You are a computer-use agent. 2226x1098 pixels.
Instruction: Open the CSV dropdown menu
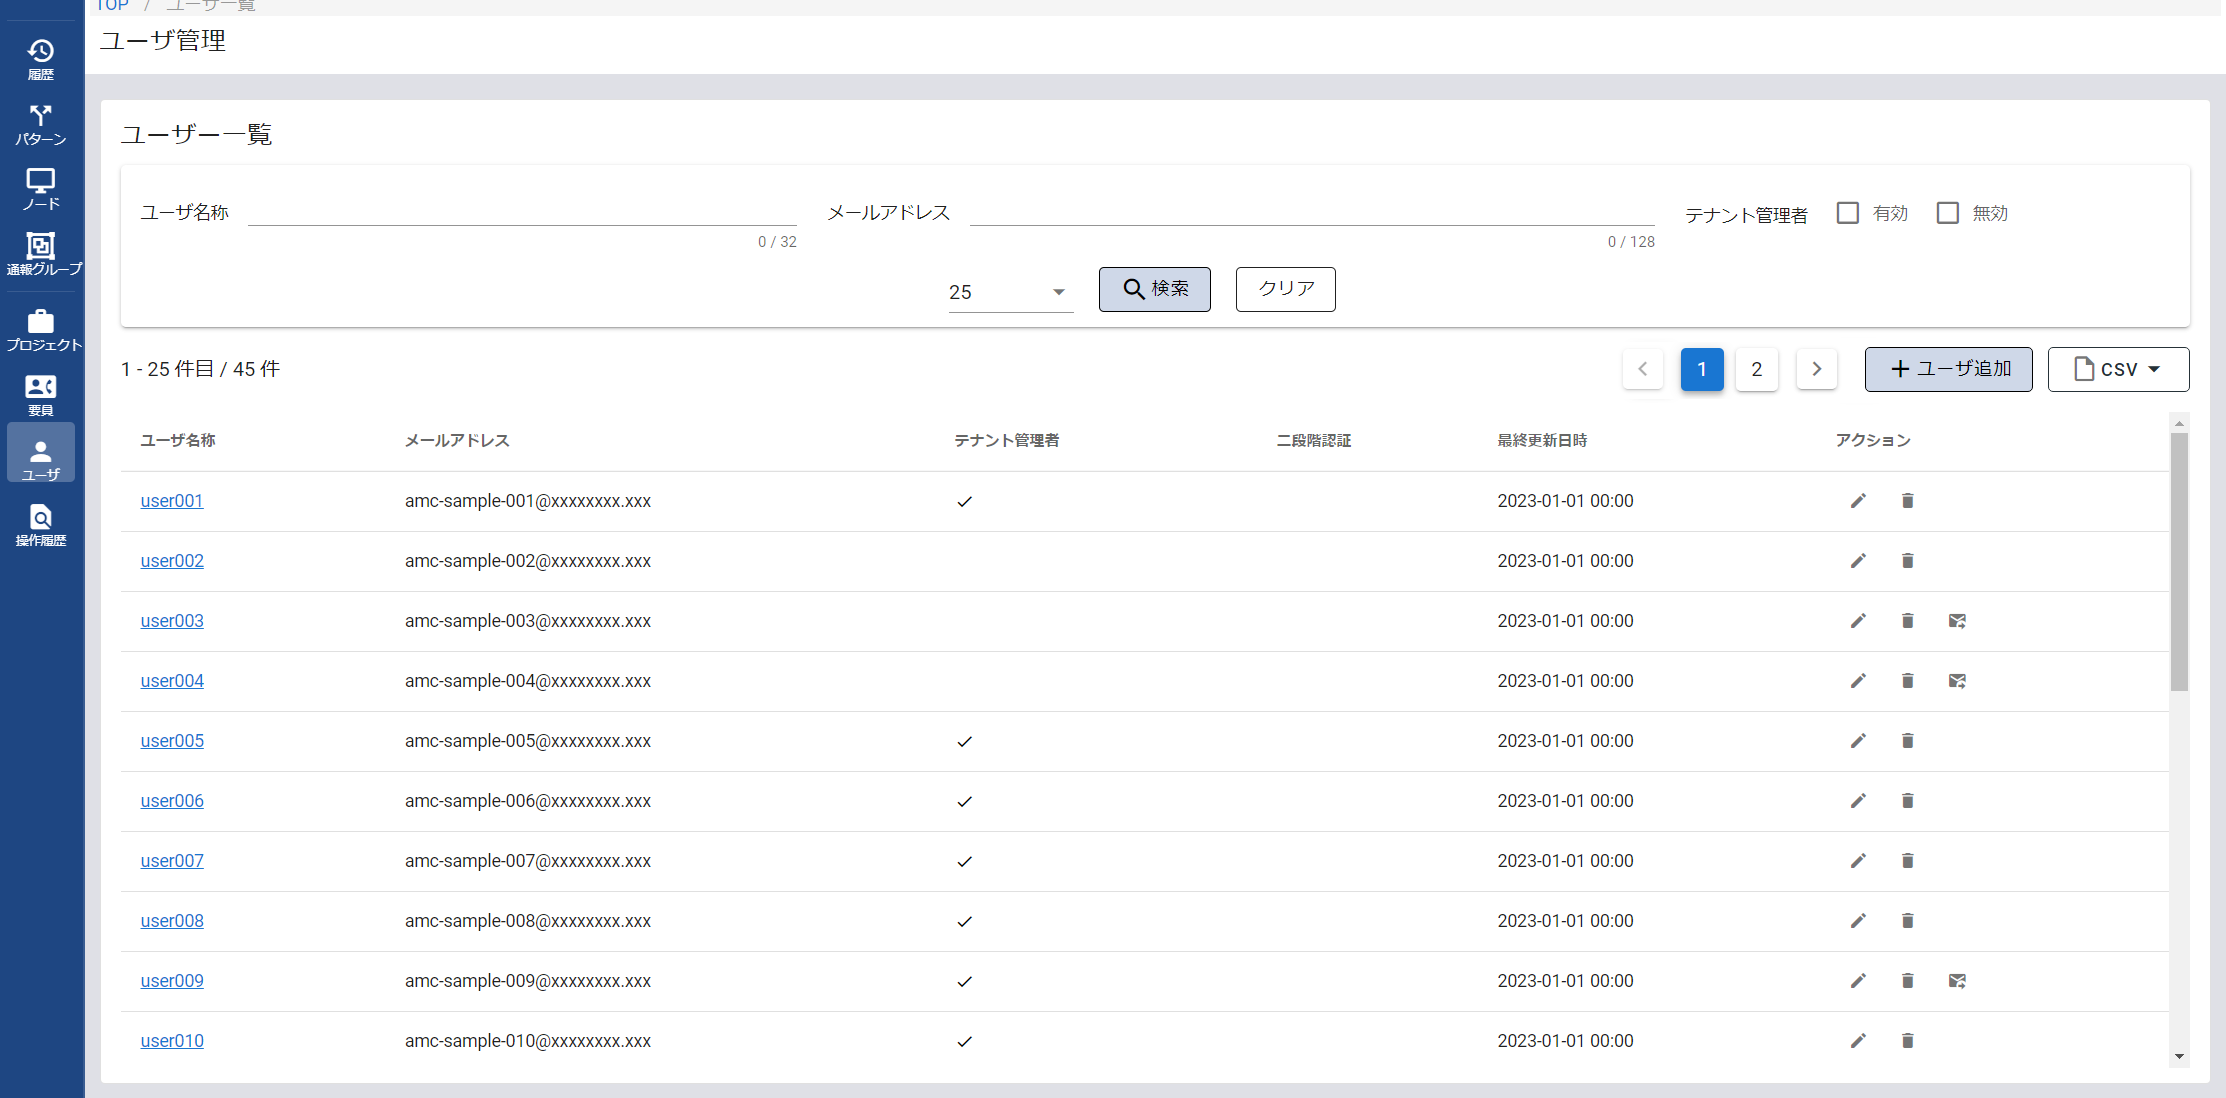2118,369
